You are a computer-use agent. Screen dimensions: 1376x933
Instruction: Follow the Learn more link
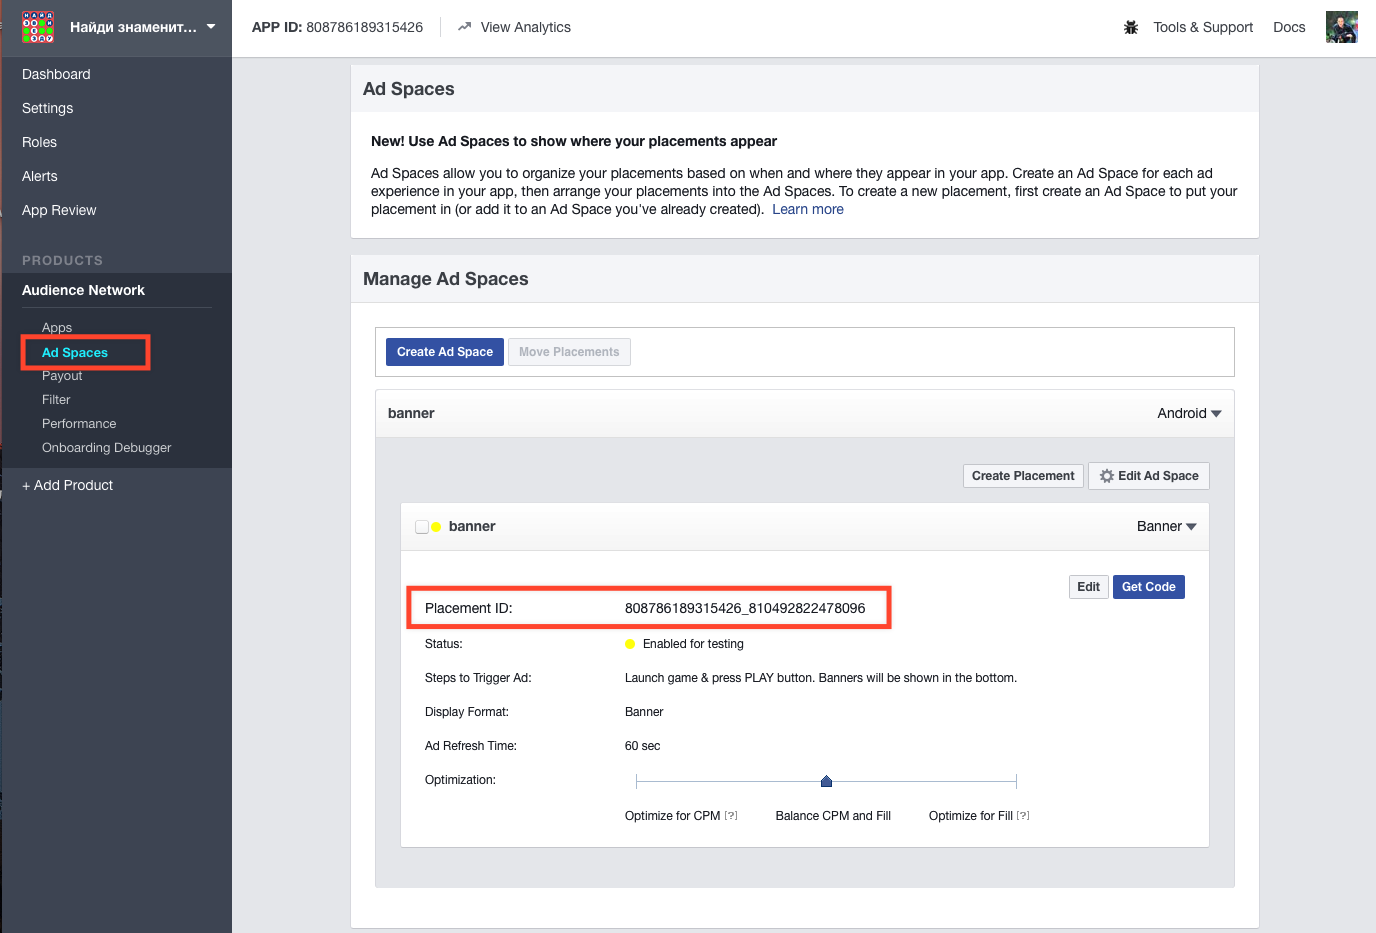click(808, 209)
